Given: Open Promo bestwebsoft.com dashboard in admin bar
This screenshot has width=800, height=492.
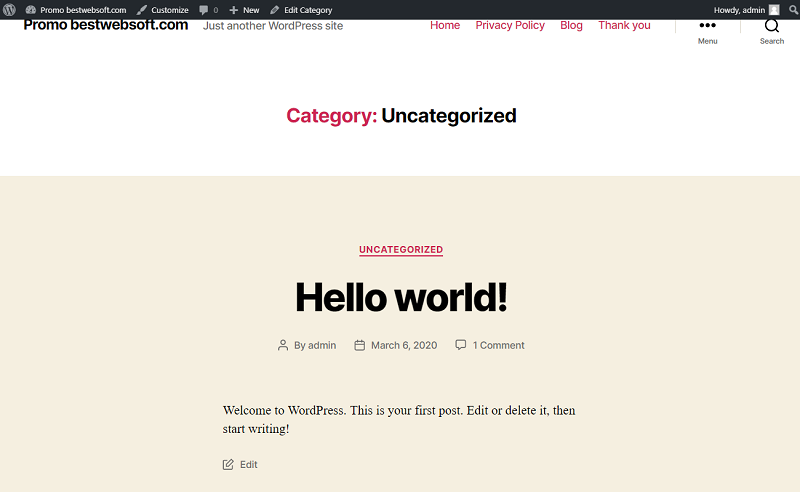Looking at the screenshot, I should pos(76,10).
